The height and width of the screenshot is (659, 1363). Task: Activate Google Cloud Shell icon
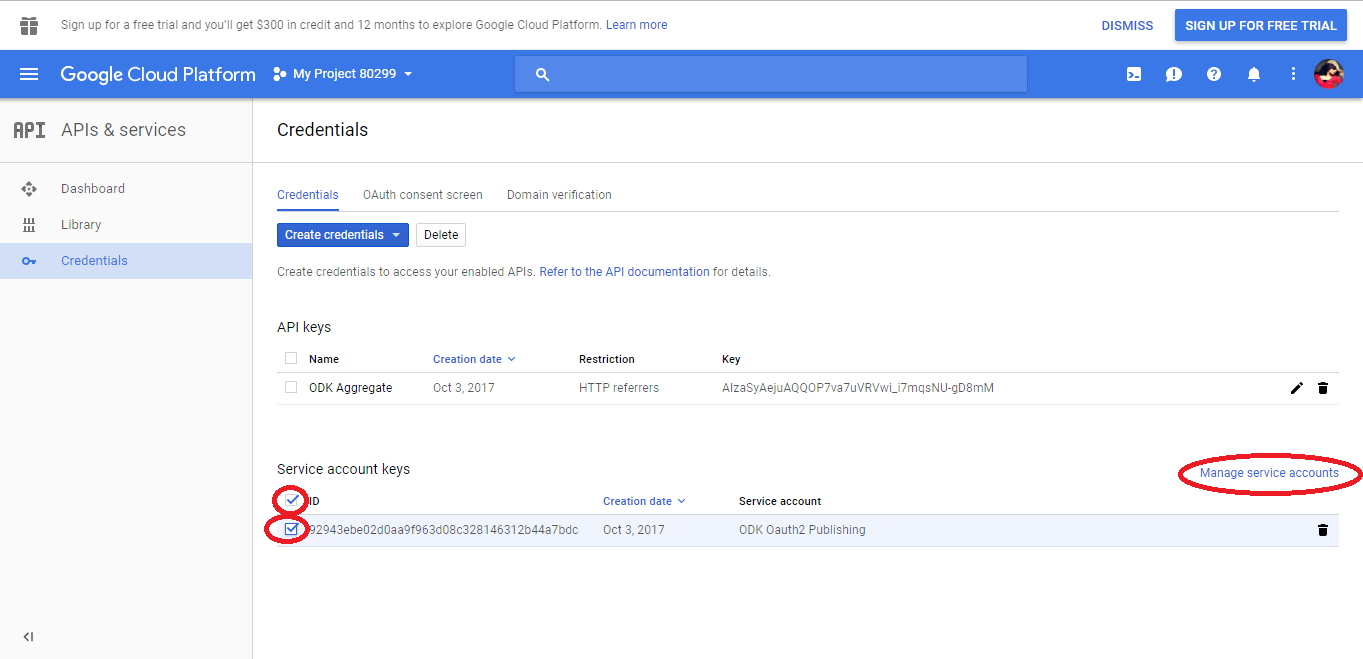point(1134,74)
